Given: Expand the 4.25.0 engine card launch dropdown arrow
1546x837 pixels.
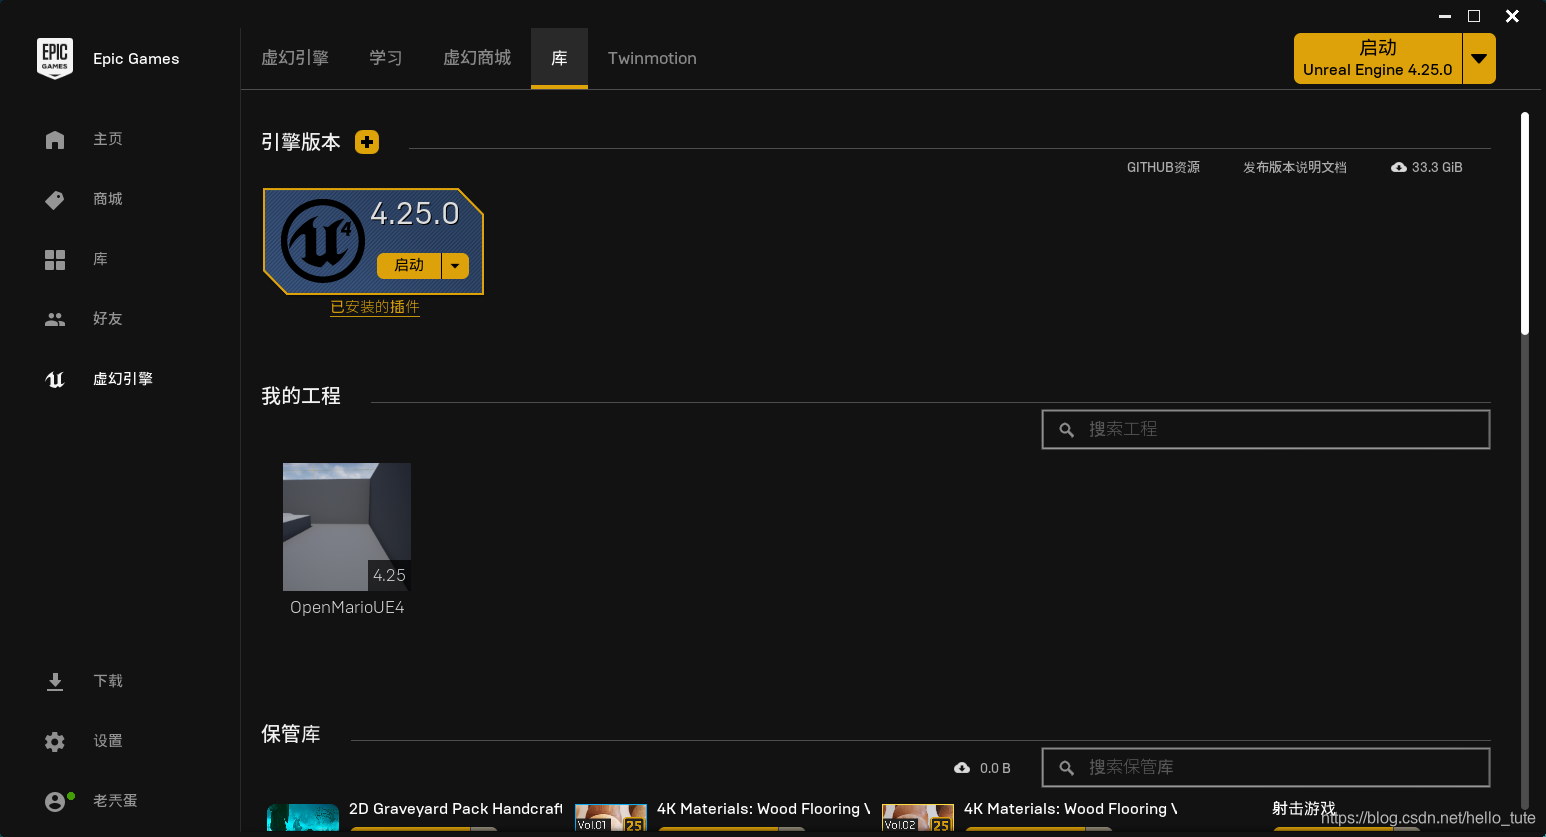Looking at the screenshot, I should pos(455,266).
